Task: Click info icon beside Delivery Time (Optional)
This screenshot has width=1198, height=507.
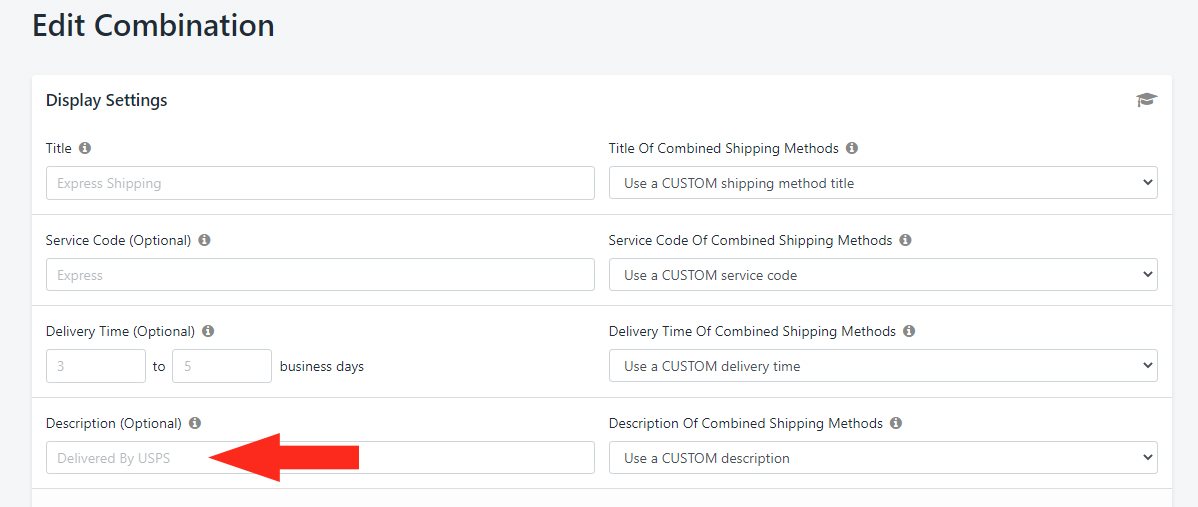Action: pos(208,331)
